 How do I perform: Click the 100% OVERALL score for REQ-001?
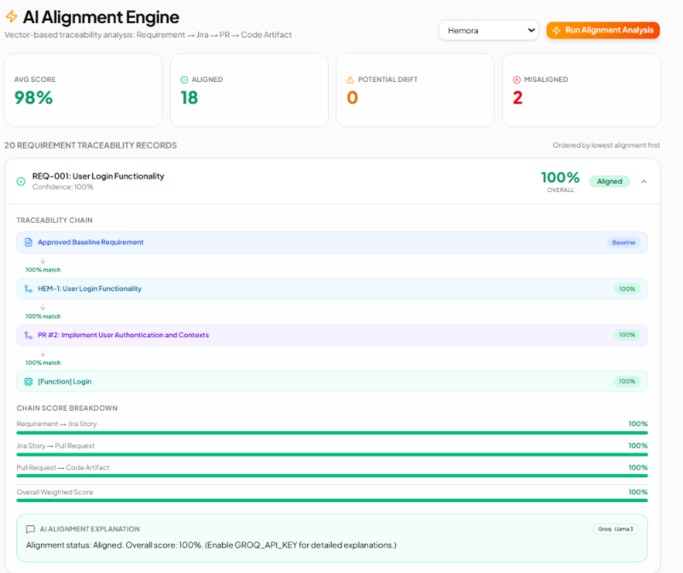point(560,181)
